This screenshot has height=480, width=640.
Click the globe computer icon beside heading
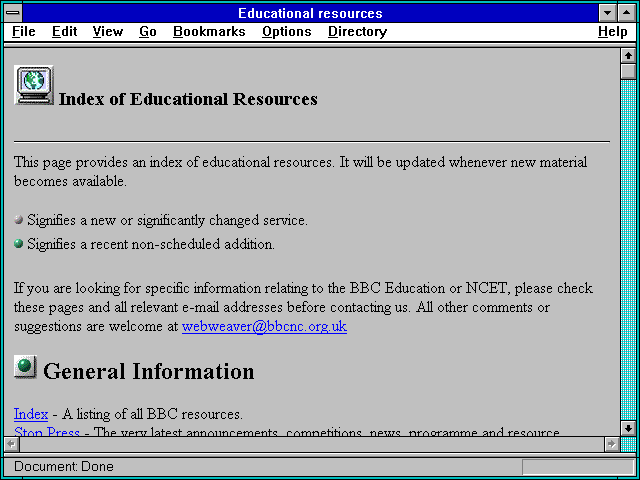(34, 85)
